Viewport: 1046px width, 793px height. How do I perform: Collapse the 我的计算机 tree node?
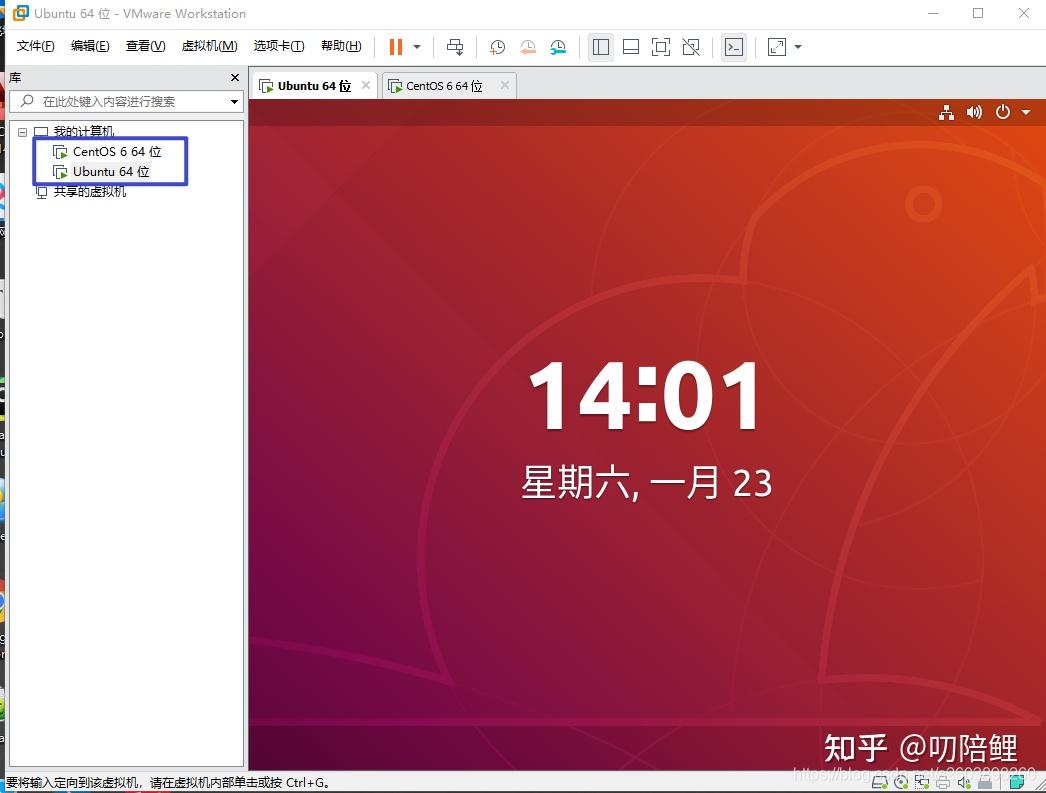22,131
